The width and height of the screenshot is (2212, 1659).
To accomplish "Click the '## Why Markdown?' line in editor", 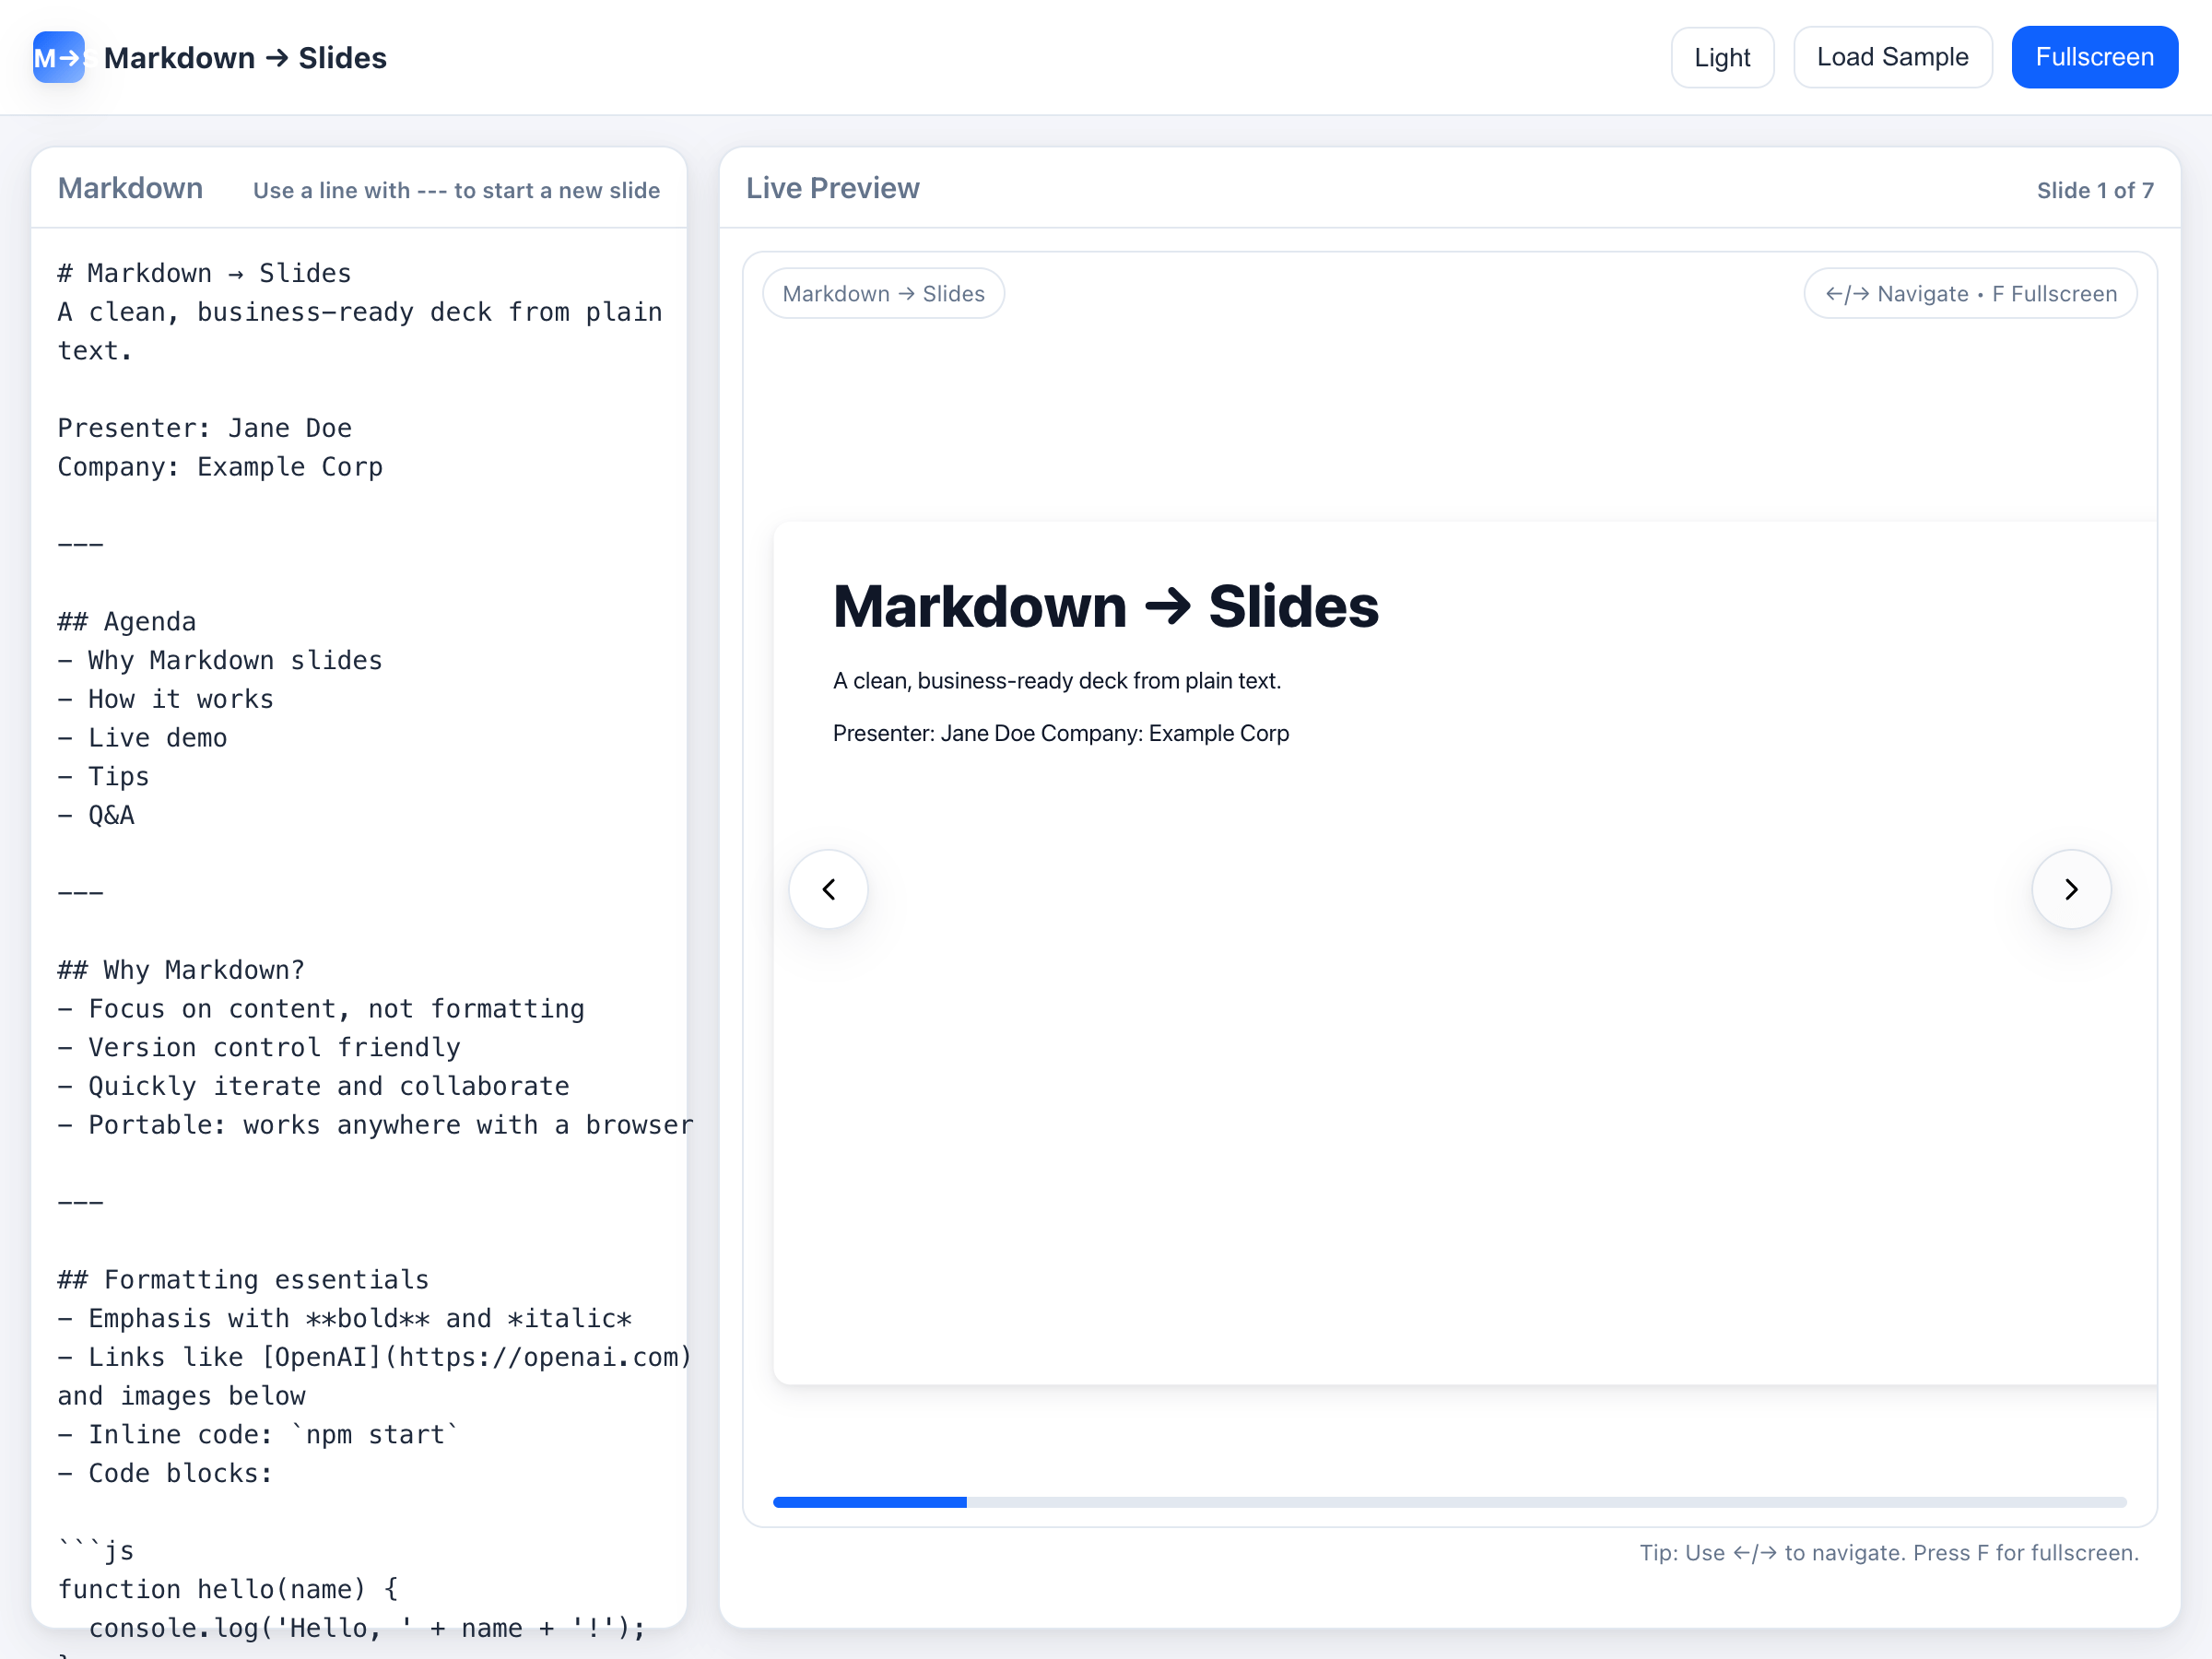I will click(181, 970).
